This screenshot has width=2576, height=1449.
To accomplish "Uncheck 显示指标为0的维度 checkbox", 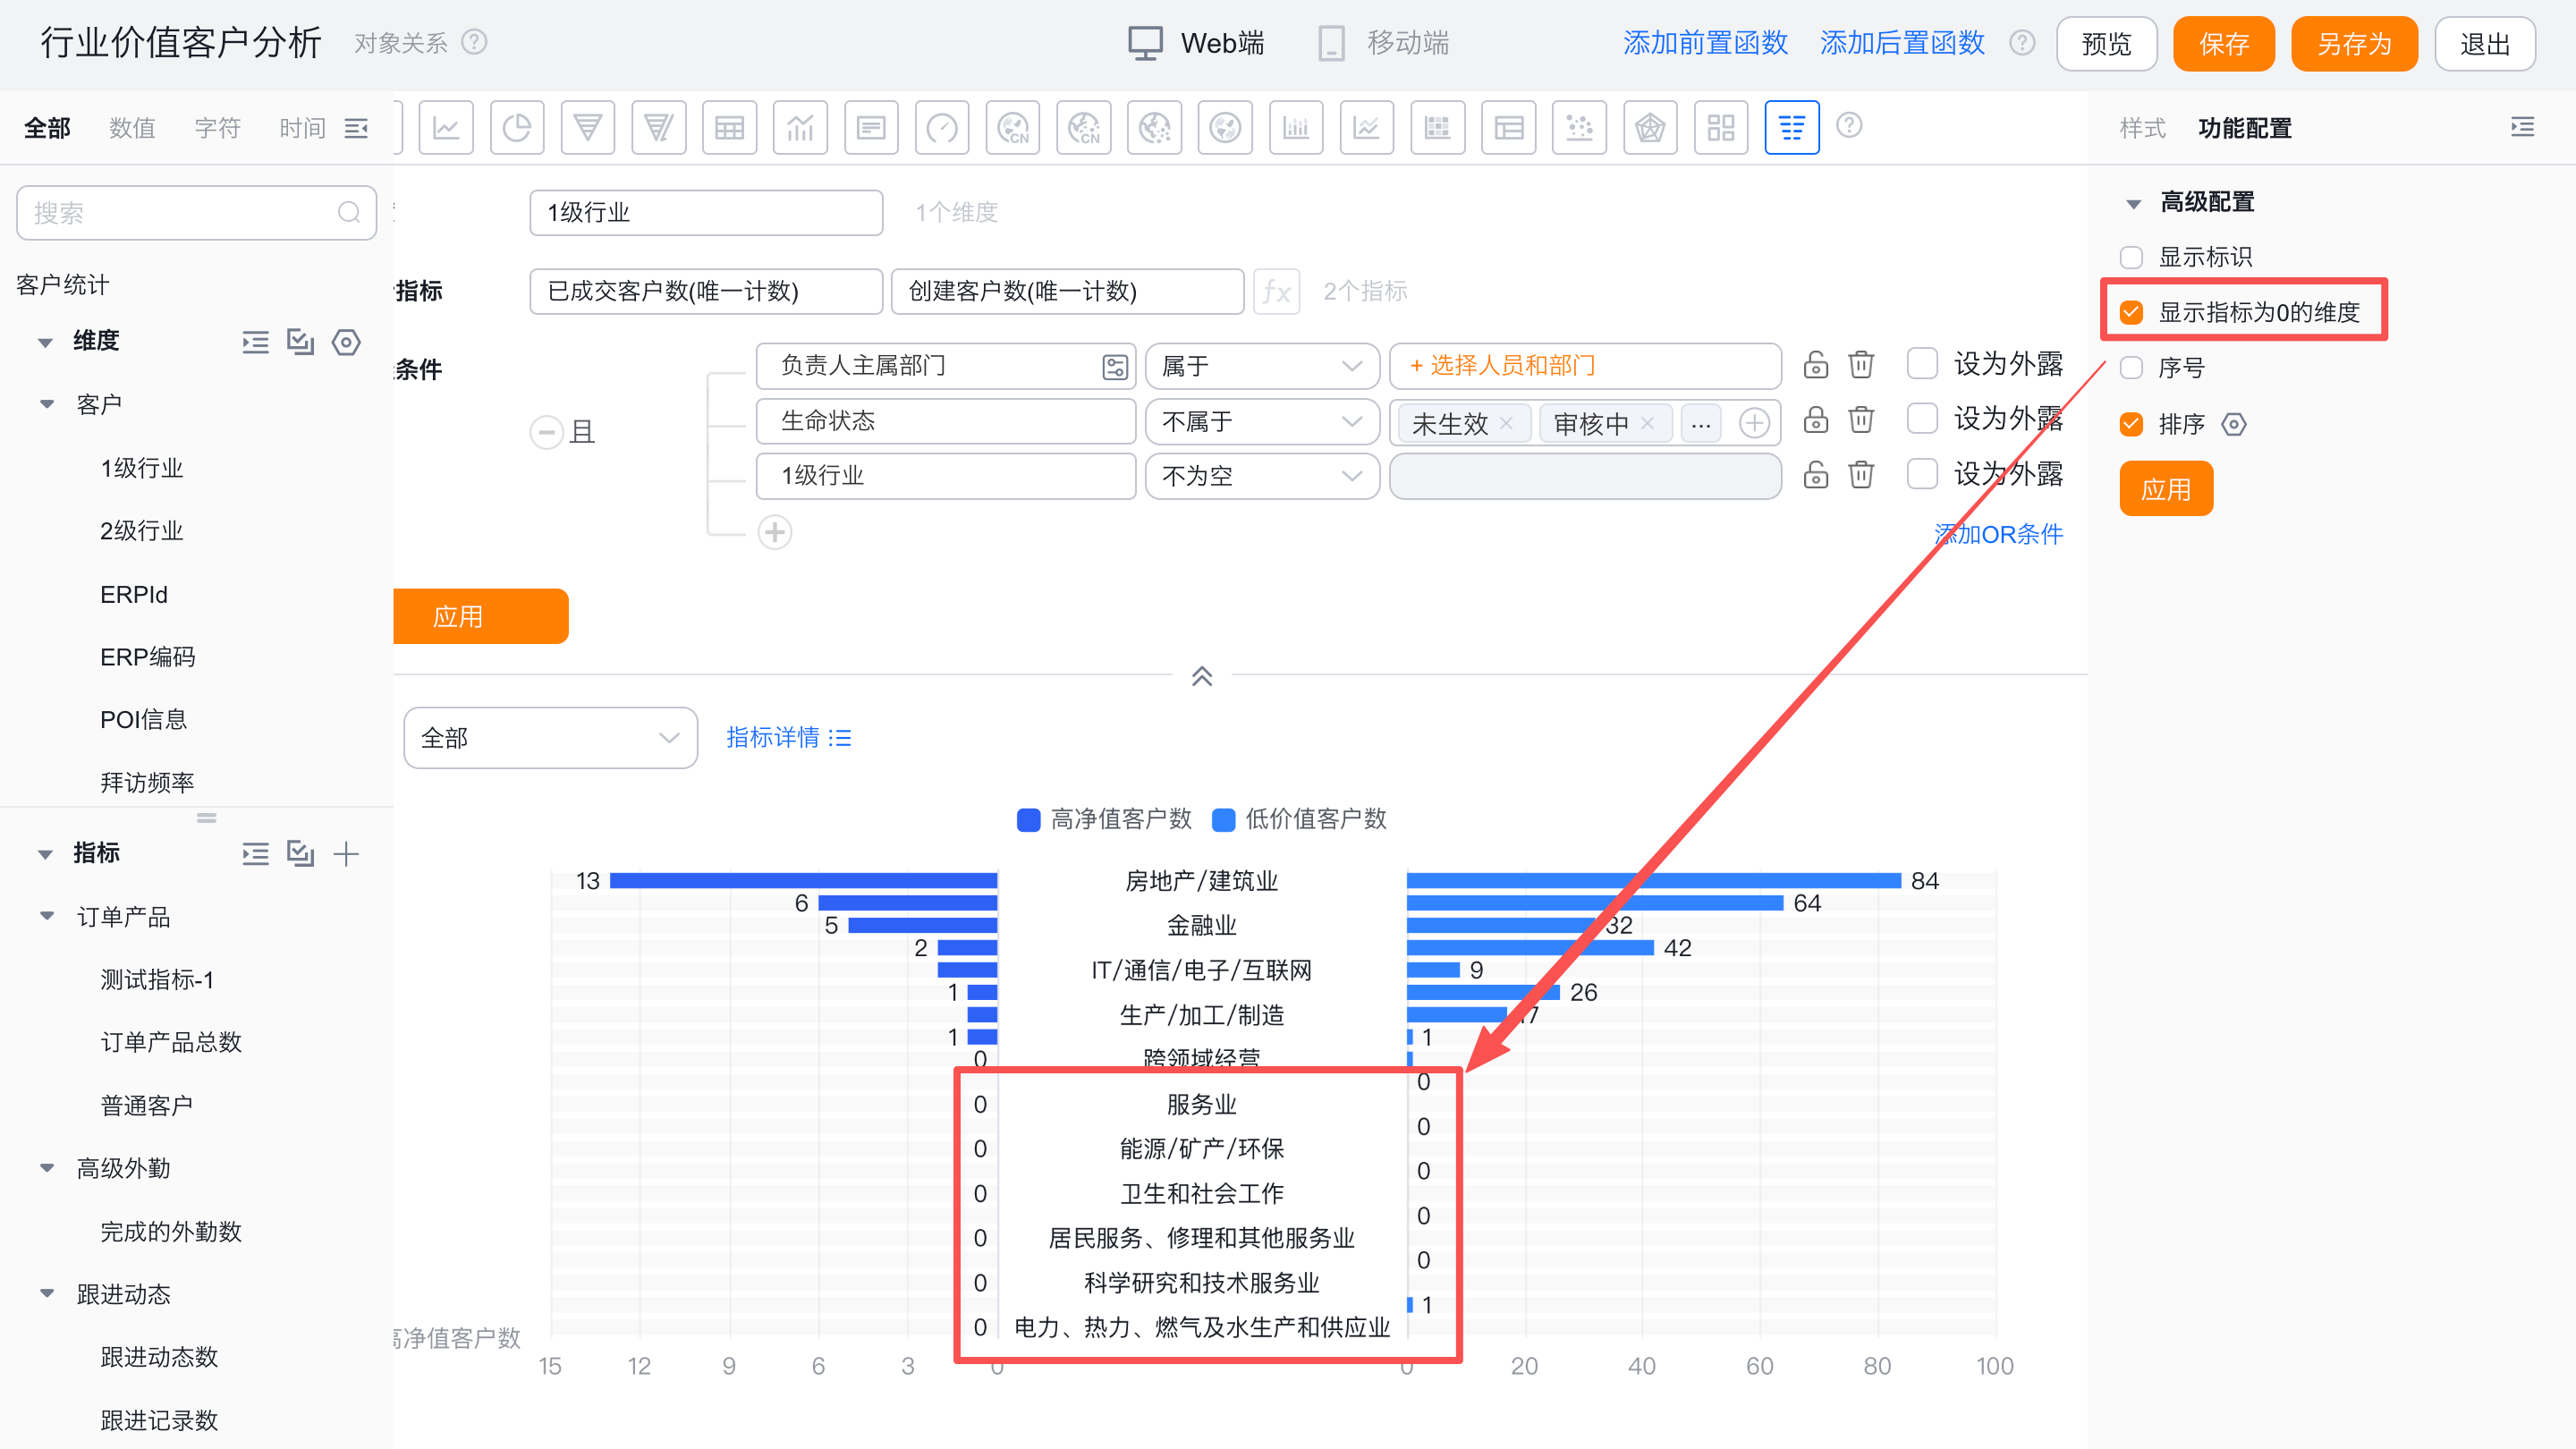I will pyautogui.click(x=2131, y=312).
